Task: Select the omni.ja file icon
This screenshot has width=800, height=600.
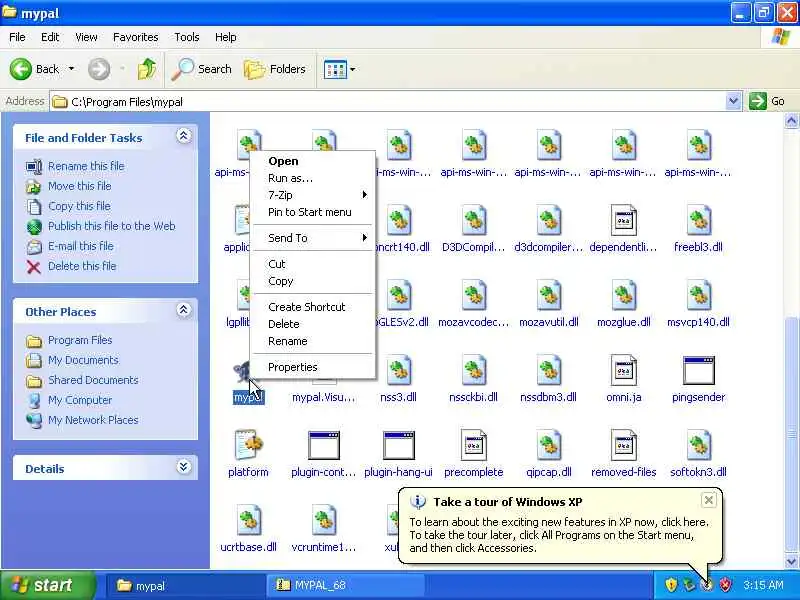Action: (623, 371)
